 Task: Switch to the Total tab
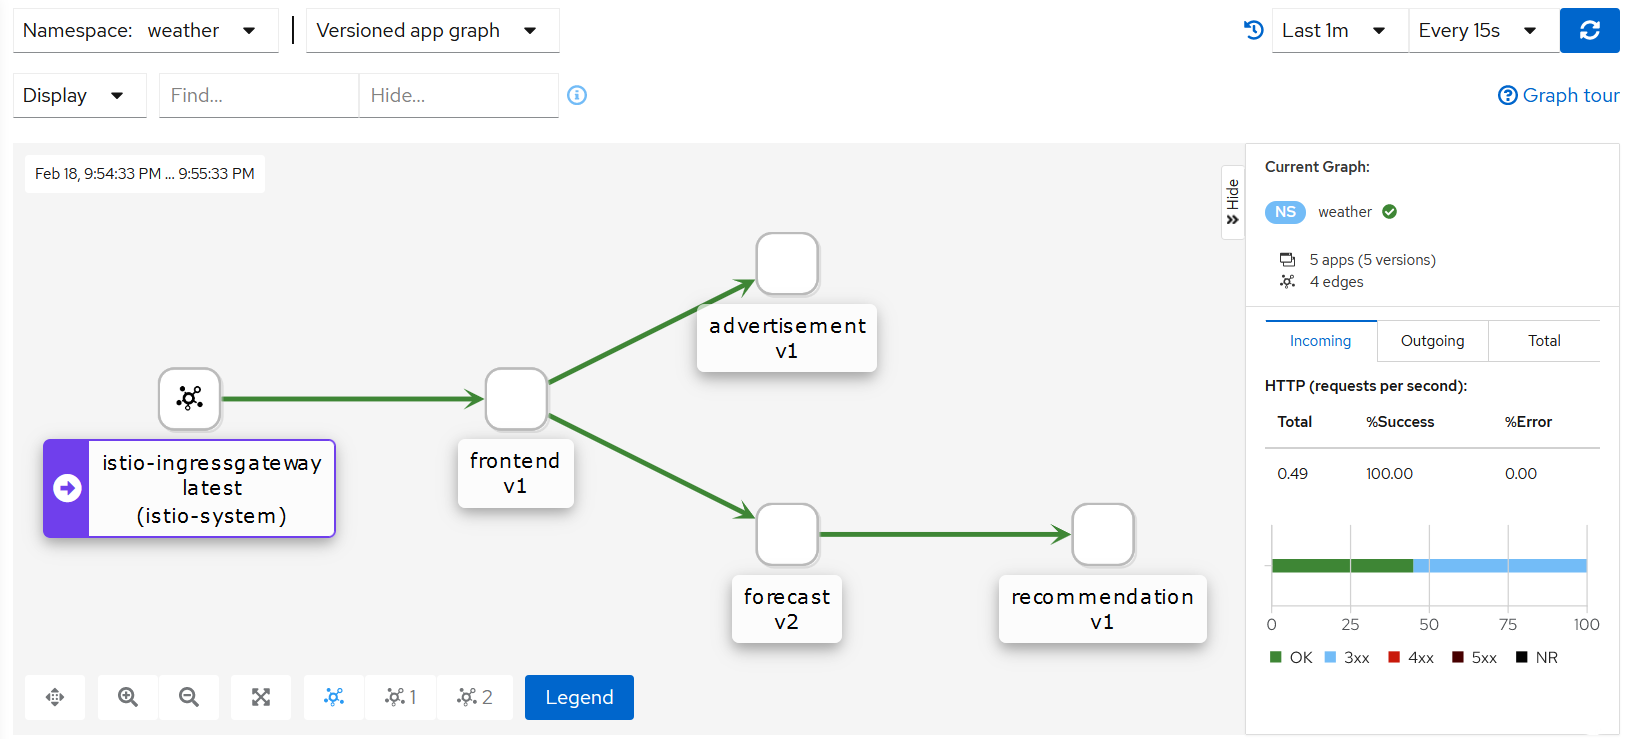click(x=1544, y=341)
